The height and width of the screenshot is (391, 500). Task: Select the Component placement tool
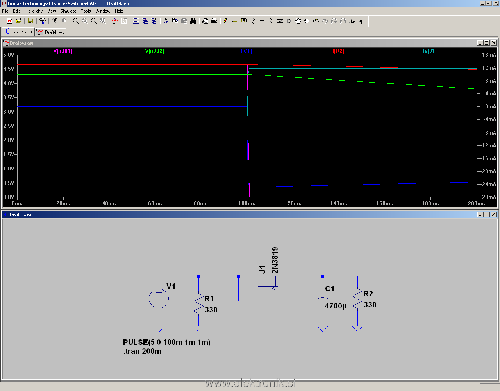pos(289,21)
